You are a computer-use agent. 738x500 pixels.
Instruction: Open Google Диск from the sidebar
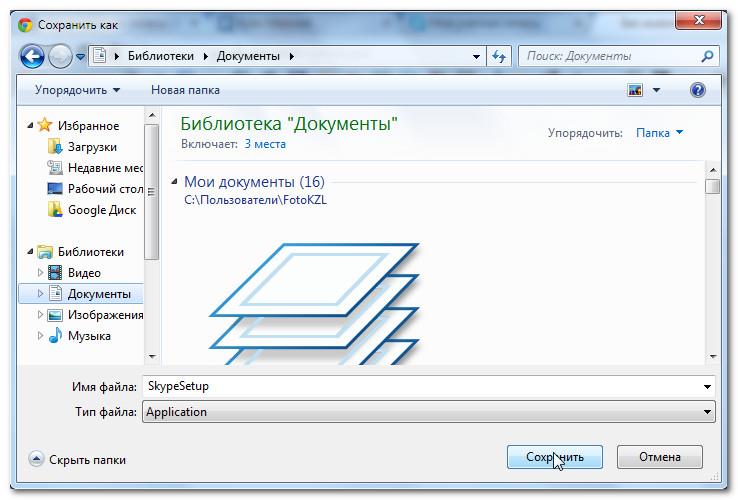tap(100, 210)
